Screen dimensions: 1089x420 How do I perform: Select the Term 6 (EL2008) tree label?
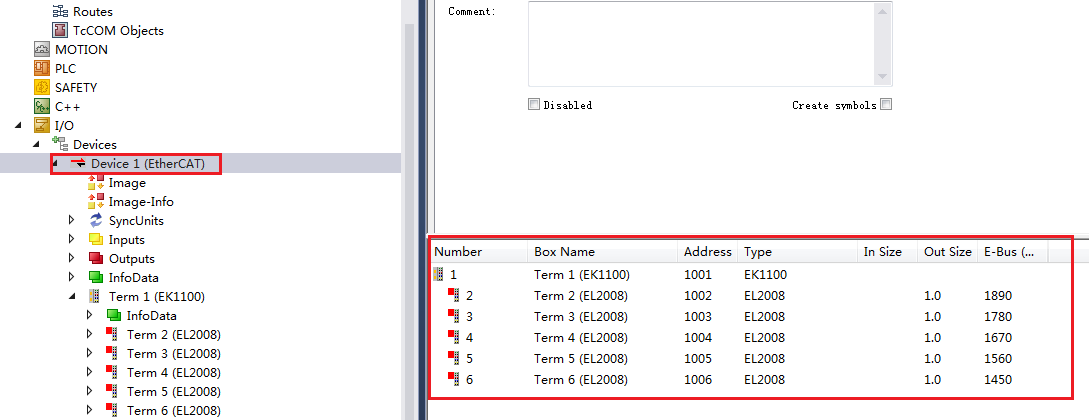[174, 410]
